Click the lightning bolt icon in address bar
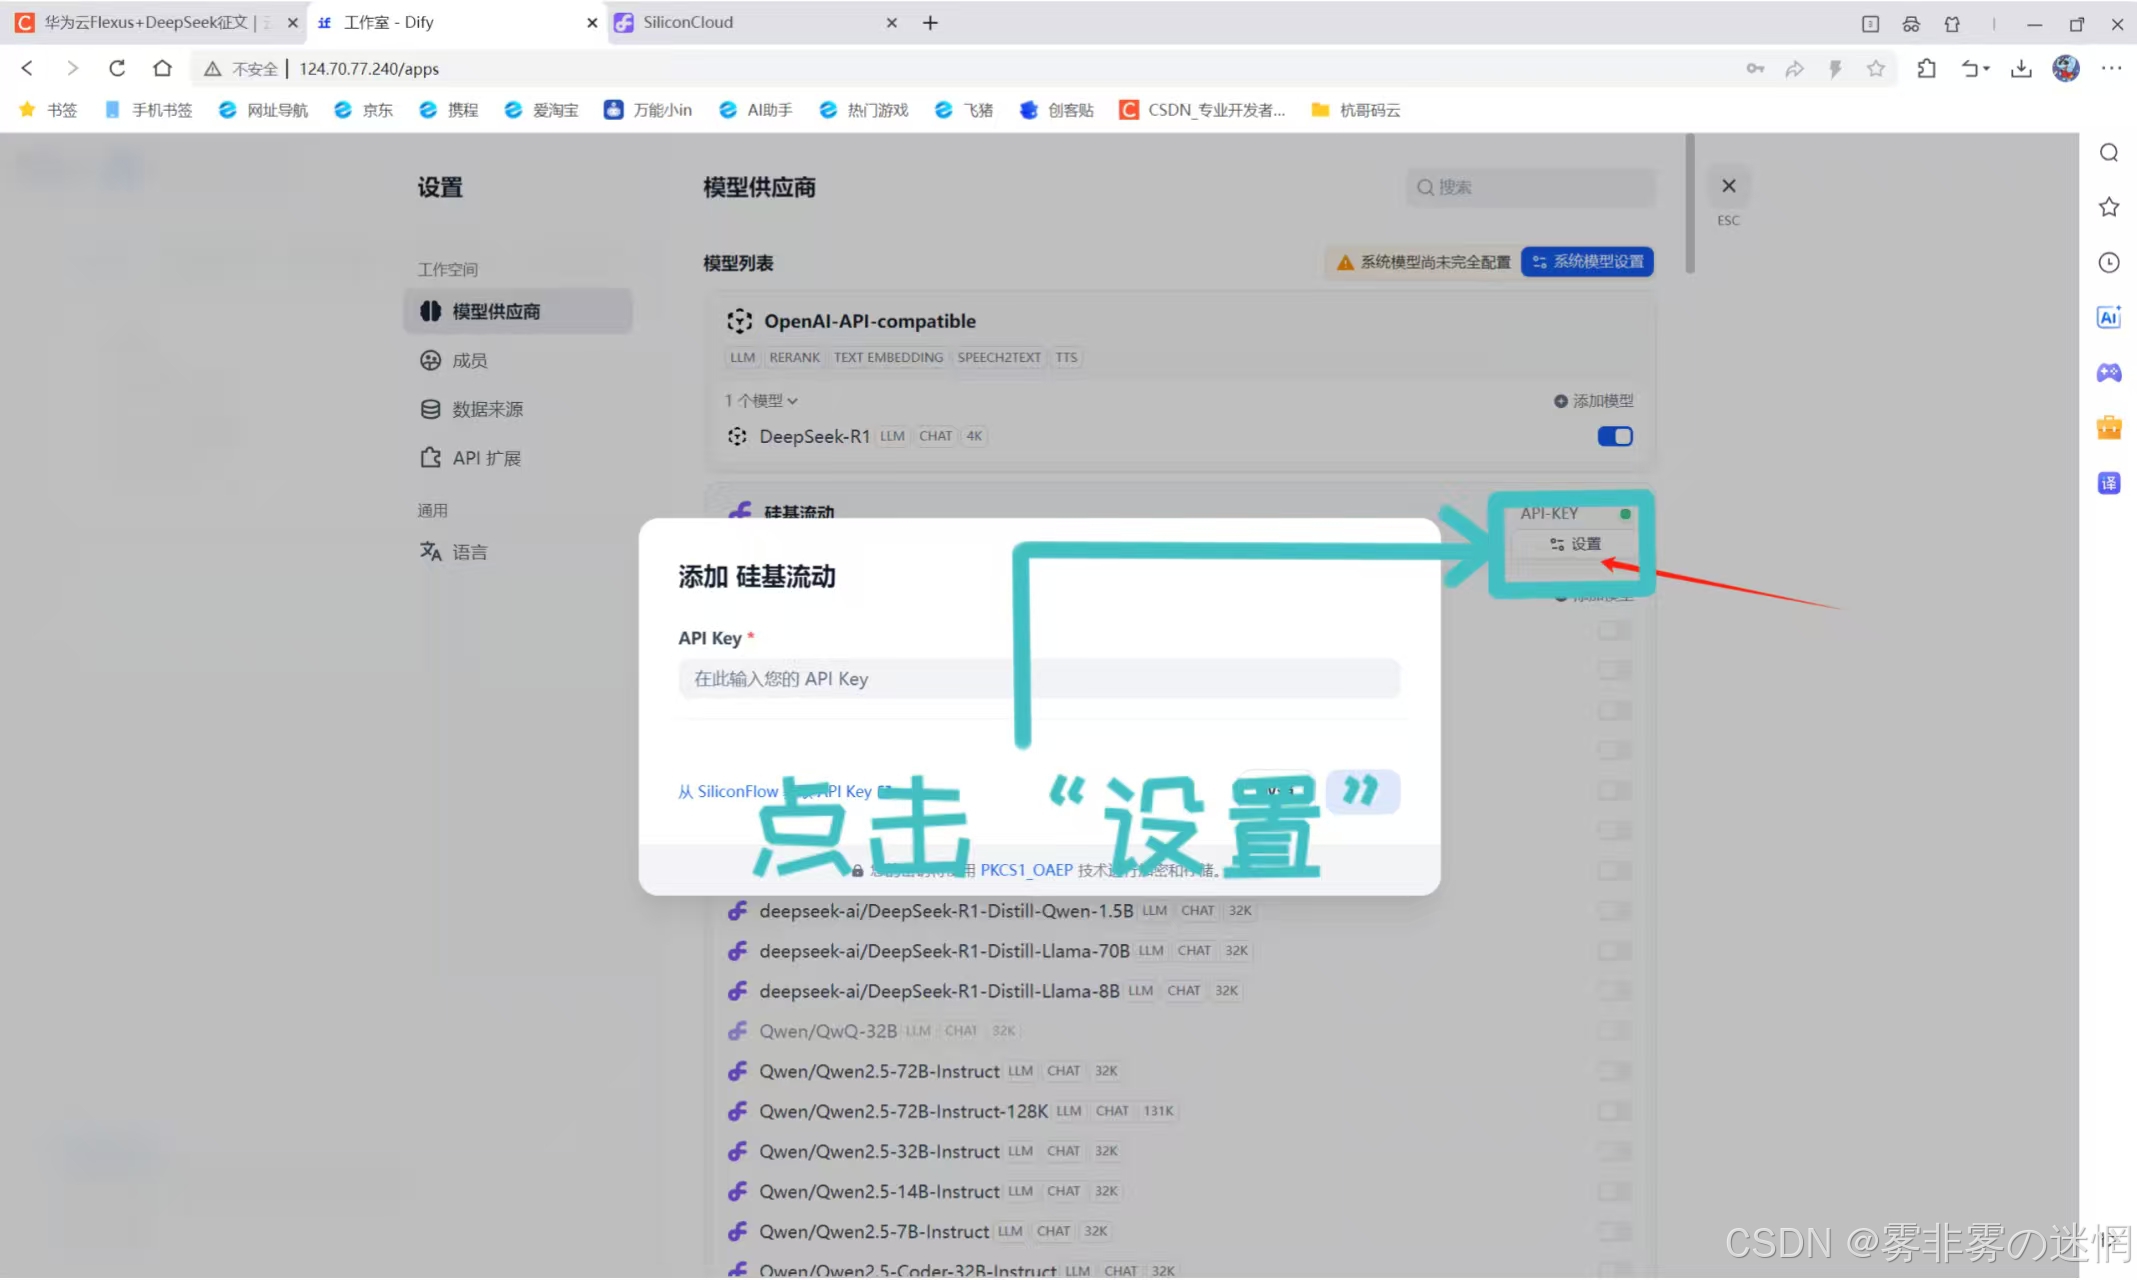Viewport: 2137px width, 1280px height. pyautogui.click(x=1835, y=68)
